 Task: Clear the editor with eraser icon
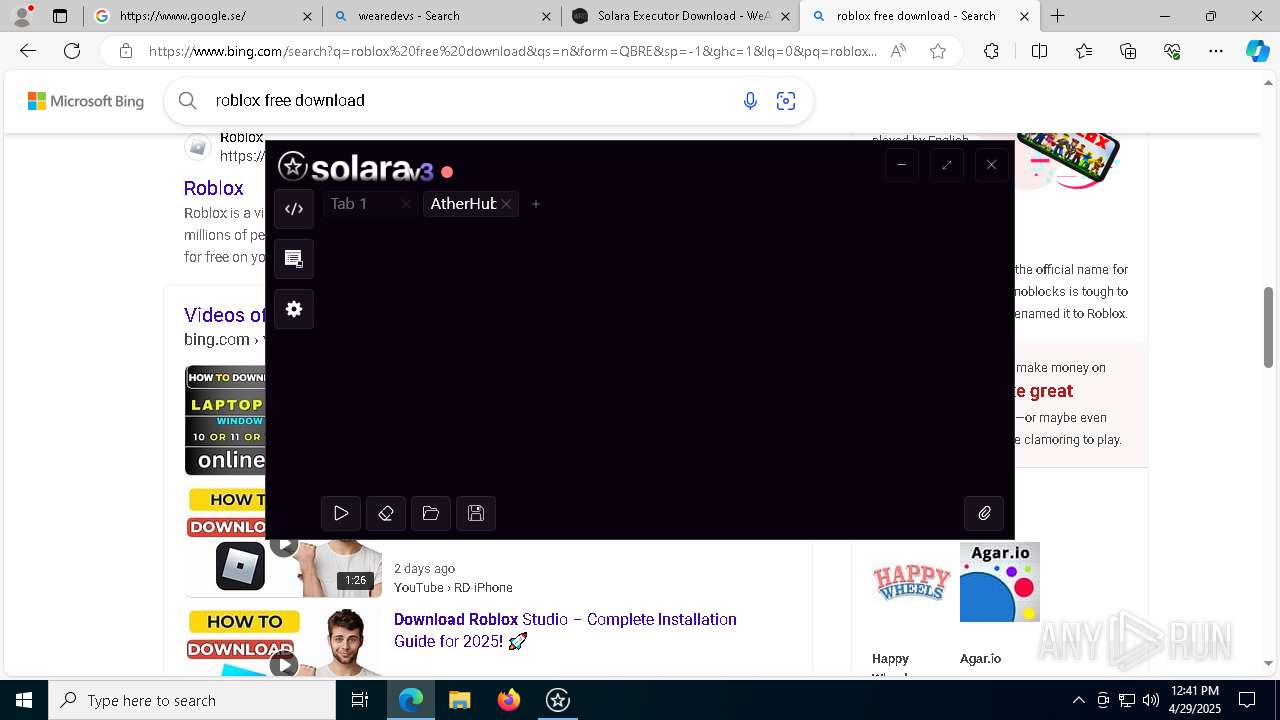tap(386, 513)
